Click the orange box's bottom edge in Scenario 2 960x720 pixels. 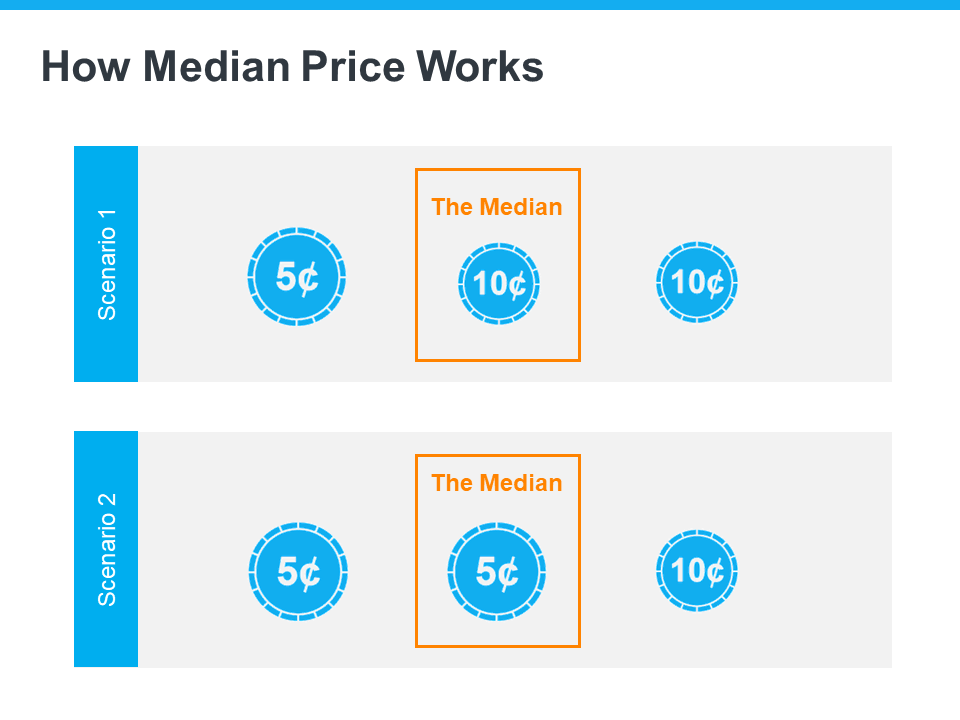click(498, 646)
